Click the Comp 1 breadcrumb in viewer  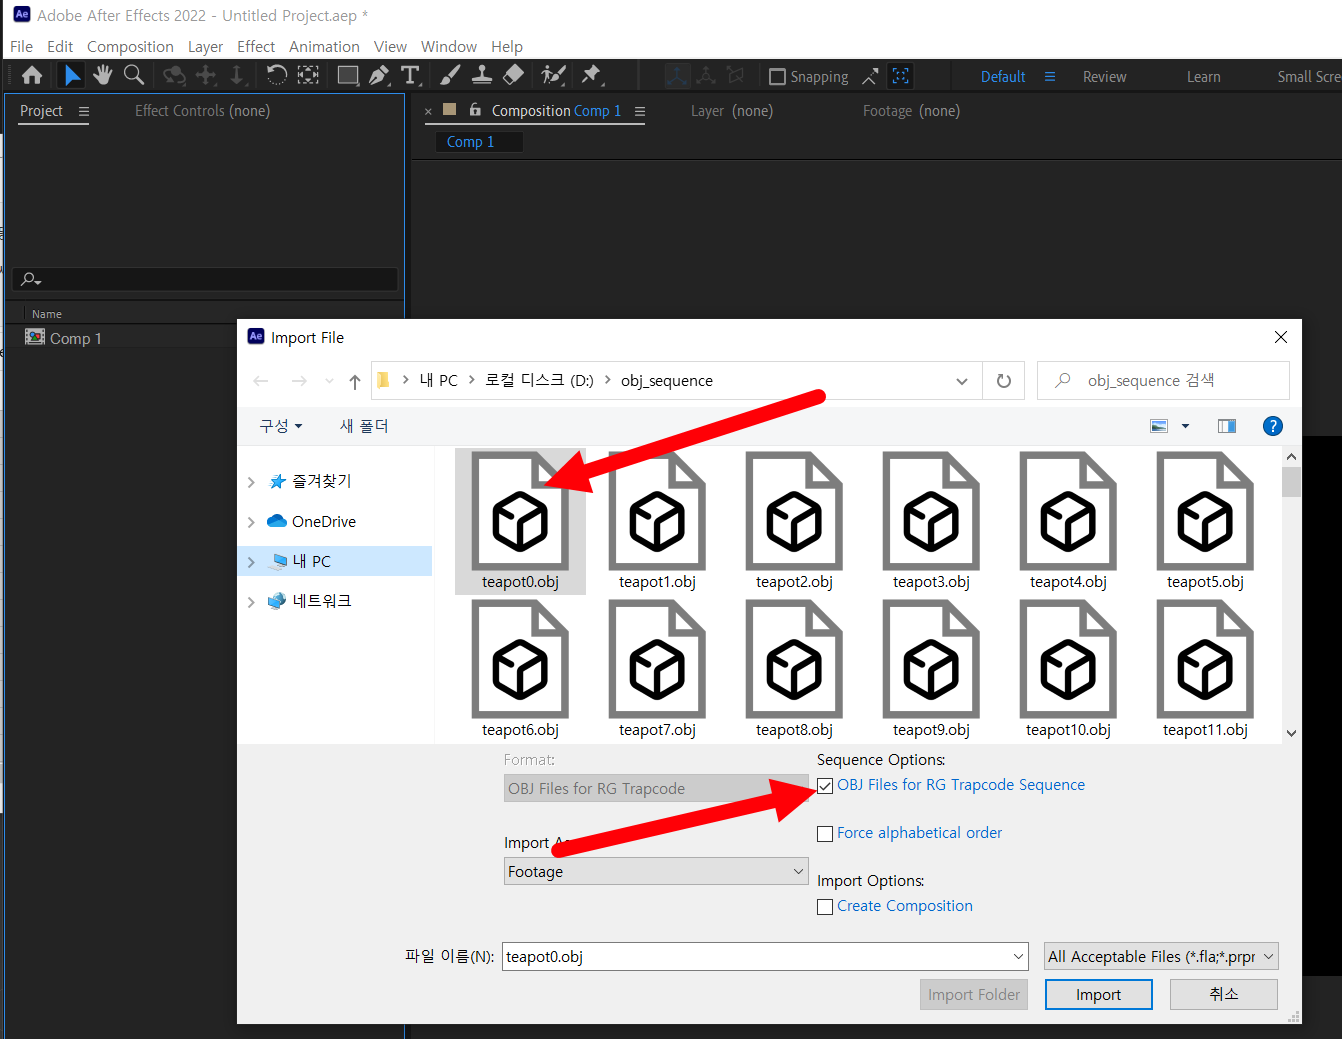point(471,142)
